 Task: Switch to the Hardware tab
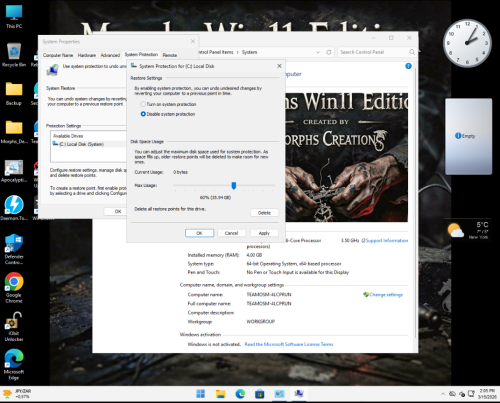tap(87, 55)
